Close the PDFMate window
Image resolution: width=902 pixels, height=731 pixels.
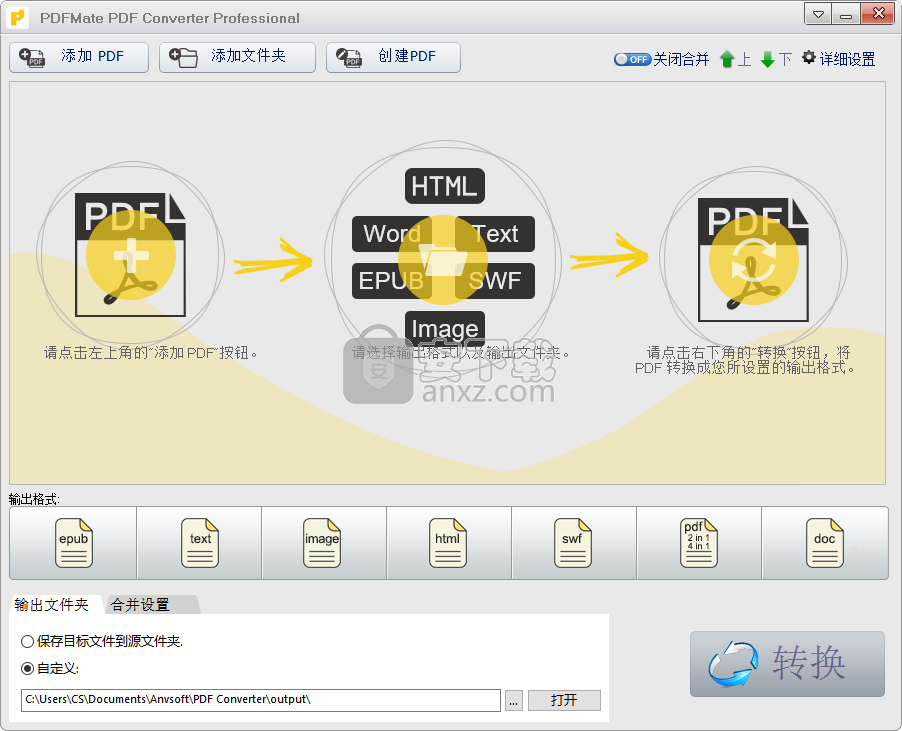point(878,14)
